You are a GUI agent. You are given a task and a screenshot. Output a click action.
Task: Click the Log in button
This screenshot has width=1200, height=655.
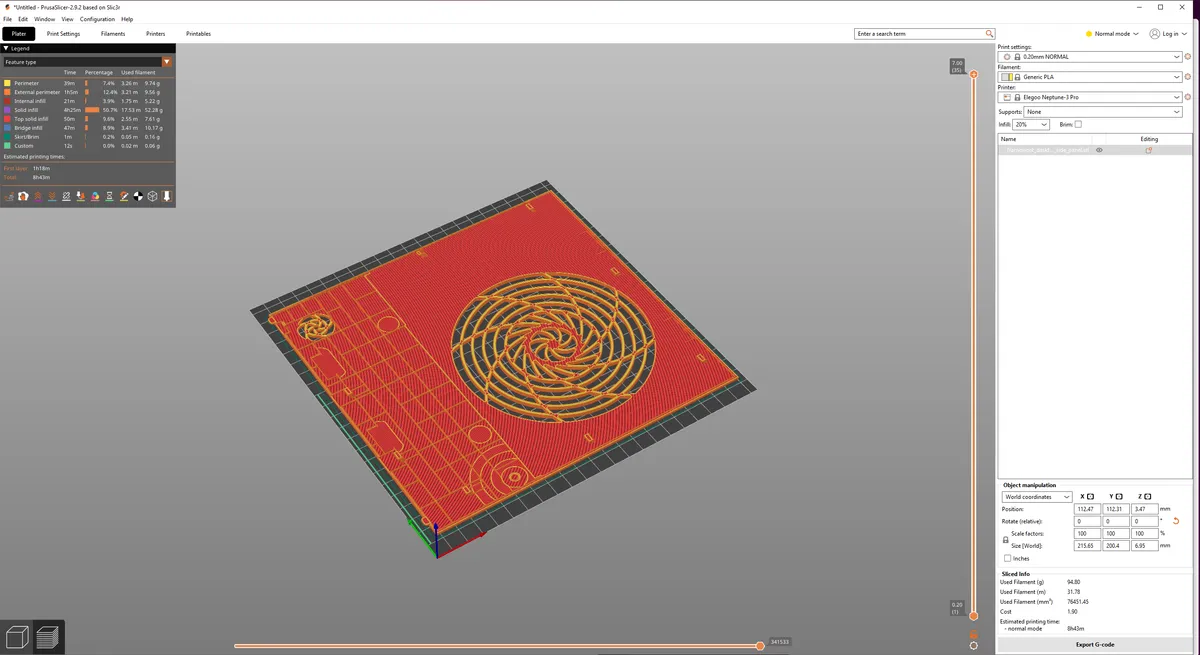(x=1165, y=34)
